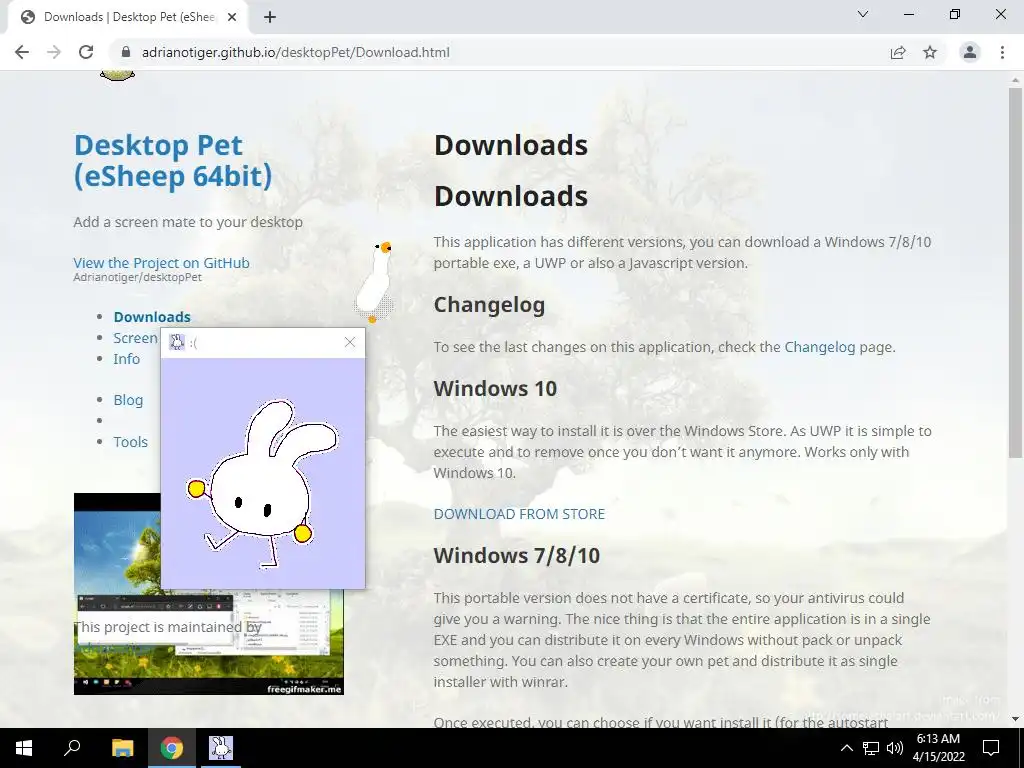Select the Downloads | Desktop Pet tab

tap(127, 17)
